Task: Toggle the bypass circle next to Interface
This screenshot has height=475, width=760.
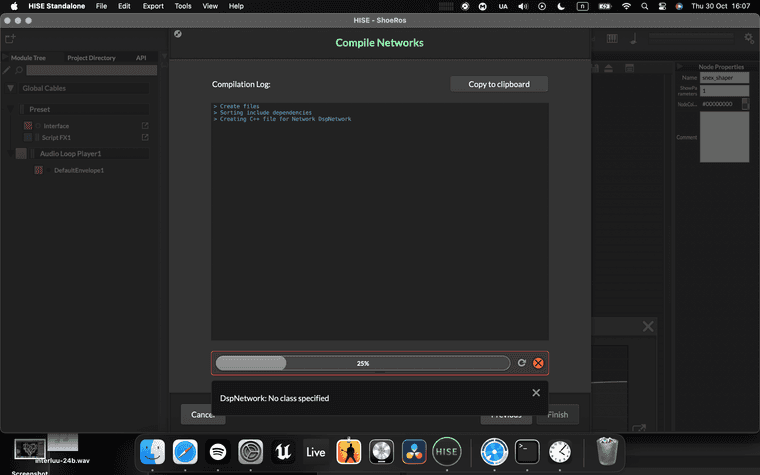Action: (x=38, y=126)
